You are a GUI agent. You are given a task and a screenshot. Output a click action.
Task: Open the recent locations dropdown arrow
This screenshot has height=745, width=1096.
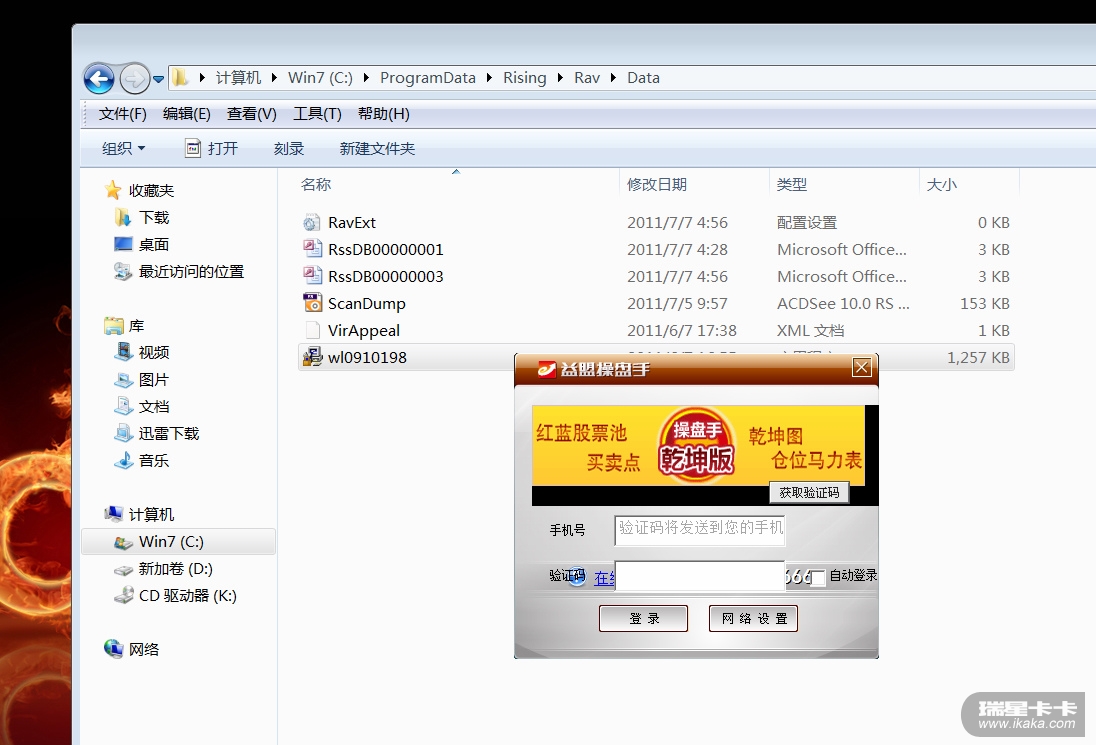pyautogui.click(x=159, y=79)
